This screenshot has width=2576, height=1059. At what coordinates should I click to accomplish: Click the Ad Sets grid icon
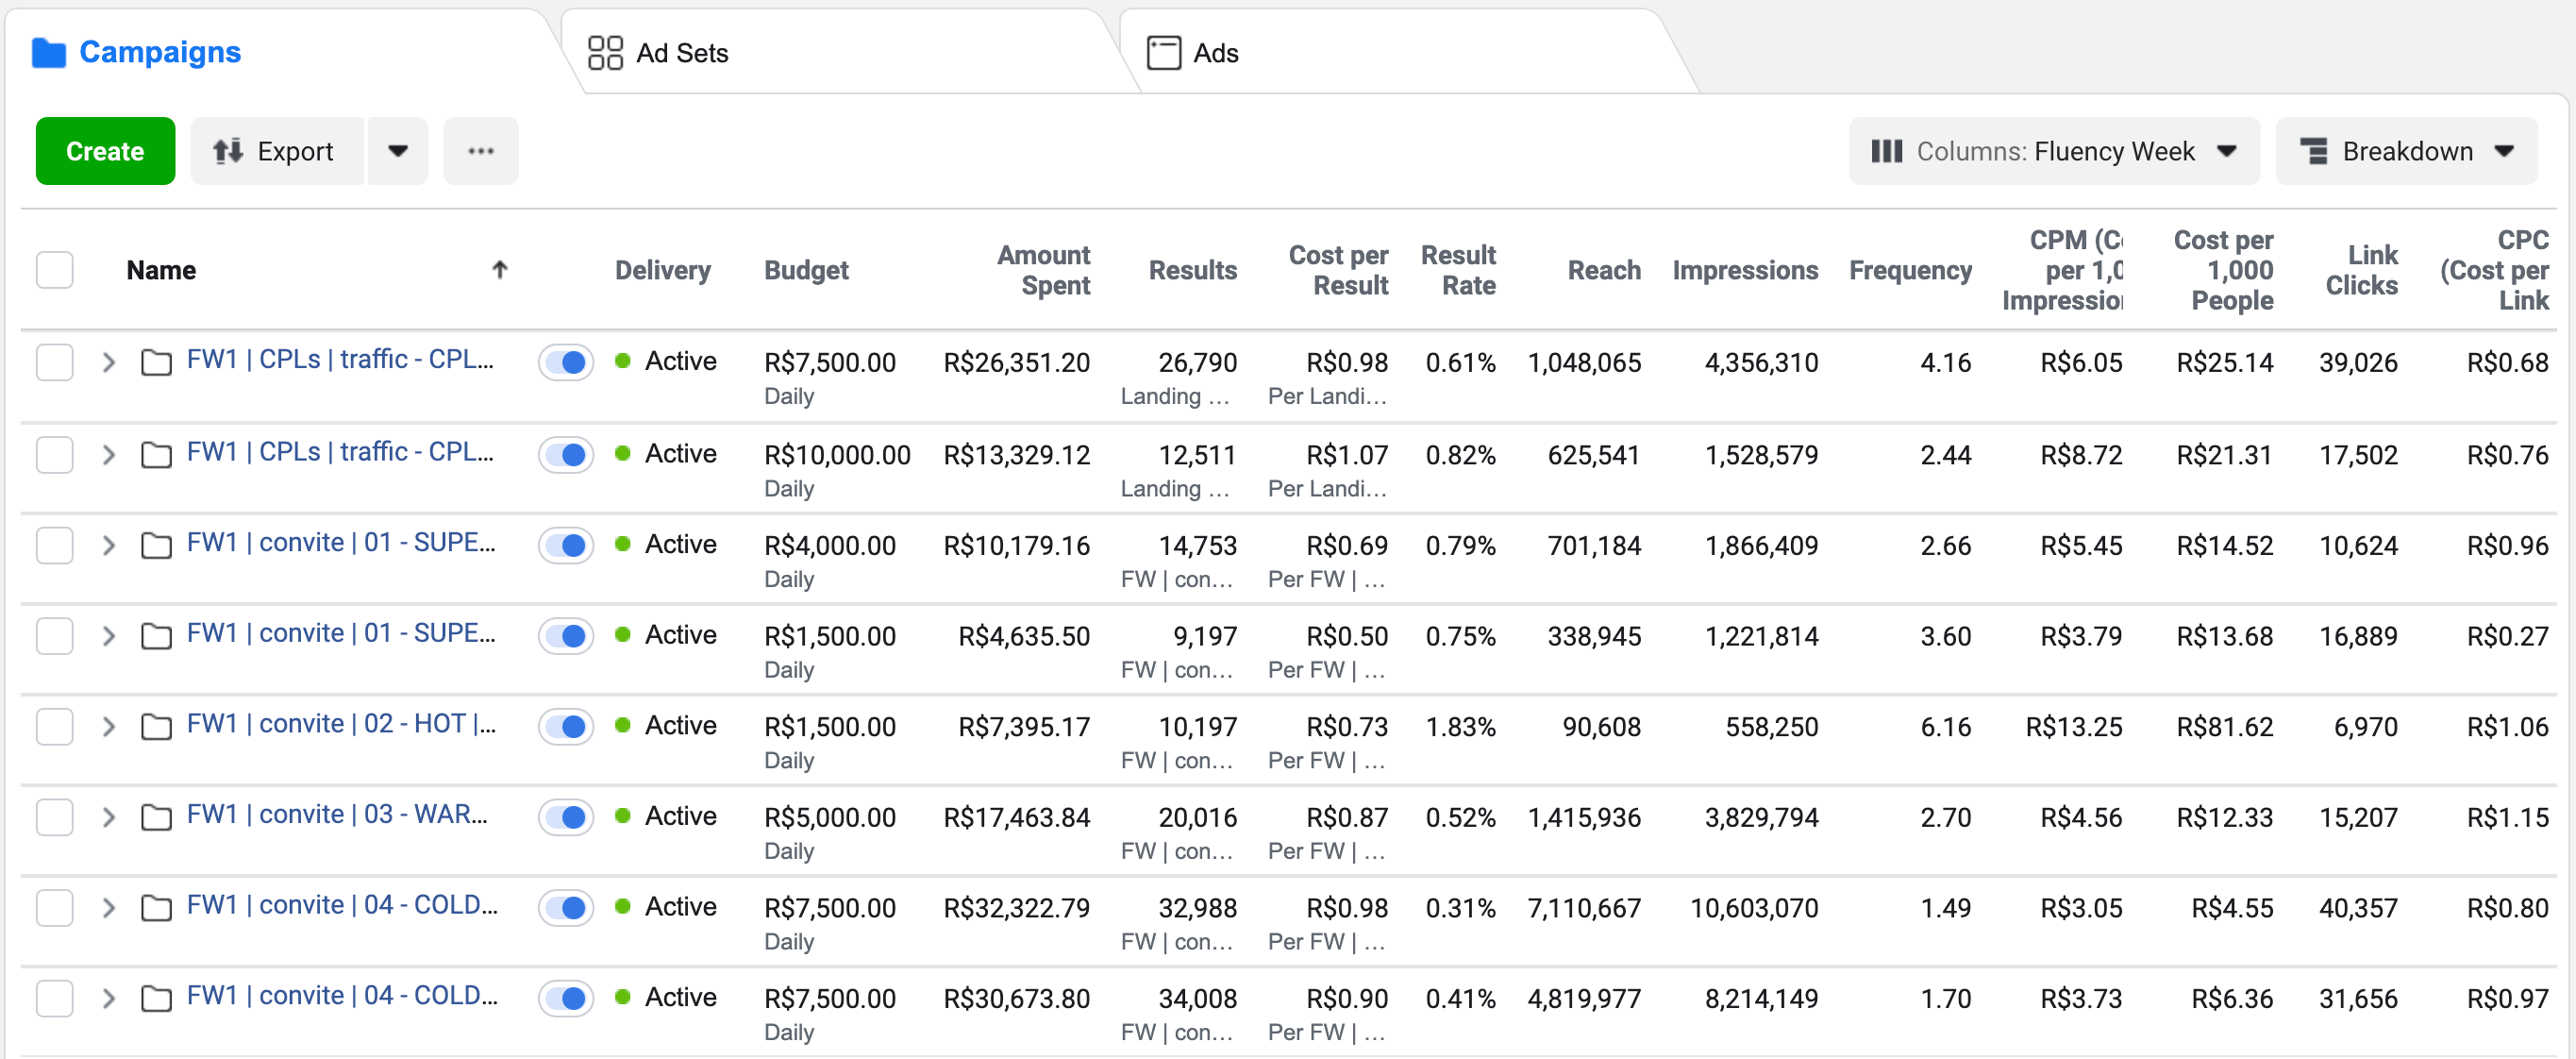point(605,53)
